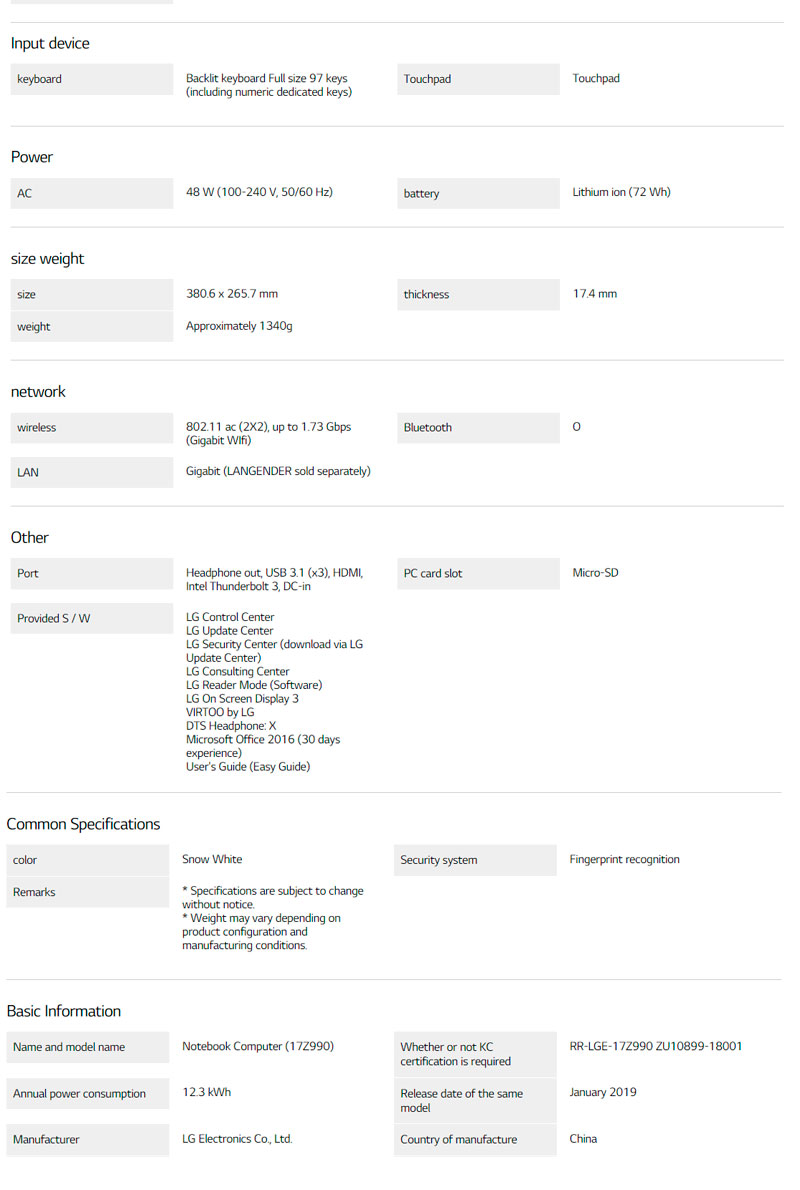Viewport: 800px width, 1190px height.
Task: Click the Lithium ion (72 Wh) value
Action: (x=621, y=192)
